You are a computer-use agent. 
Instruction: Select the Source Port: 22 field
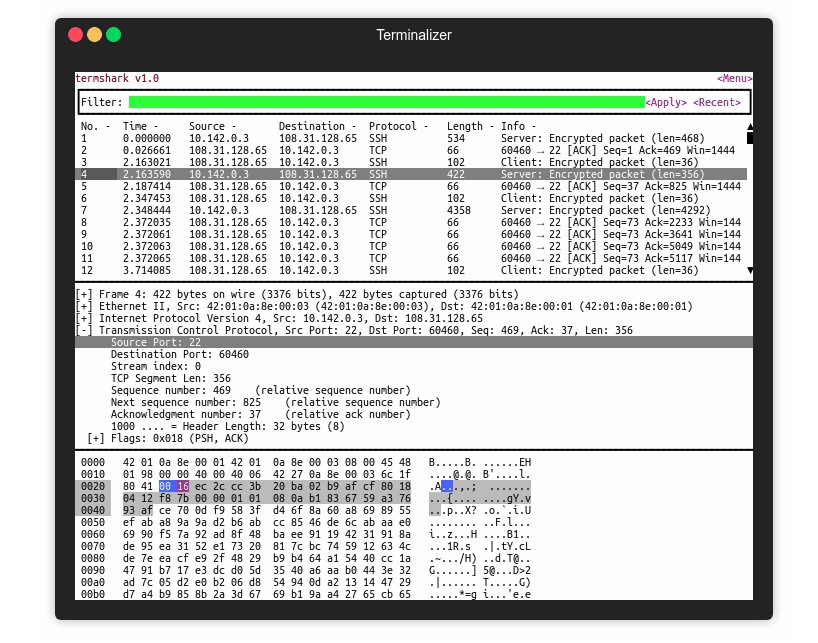(x=414, y=342)
